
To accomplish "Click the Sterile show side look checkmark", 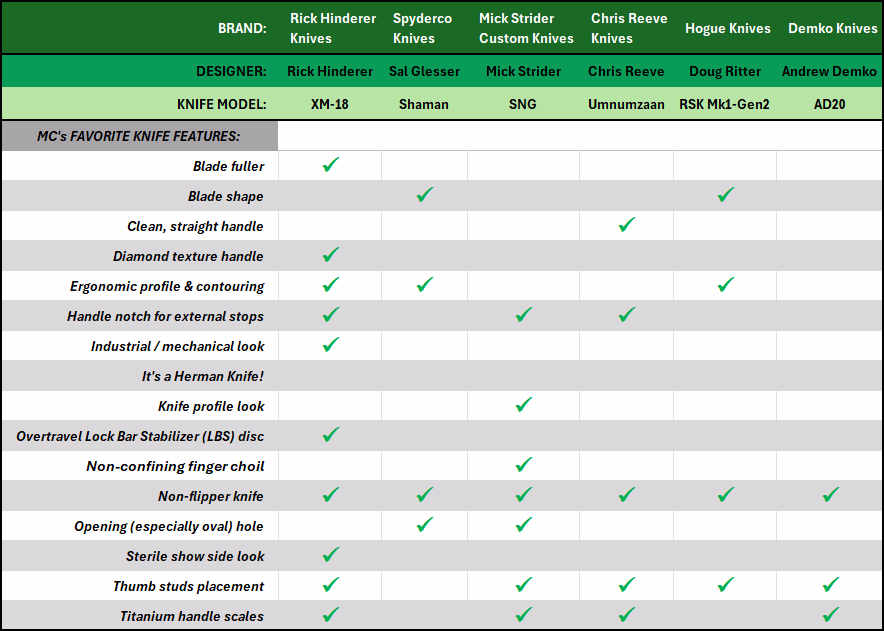I will (x=331, y=555).
